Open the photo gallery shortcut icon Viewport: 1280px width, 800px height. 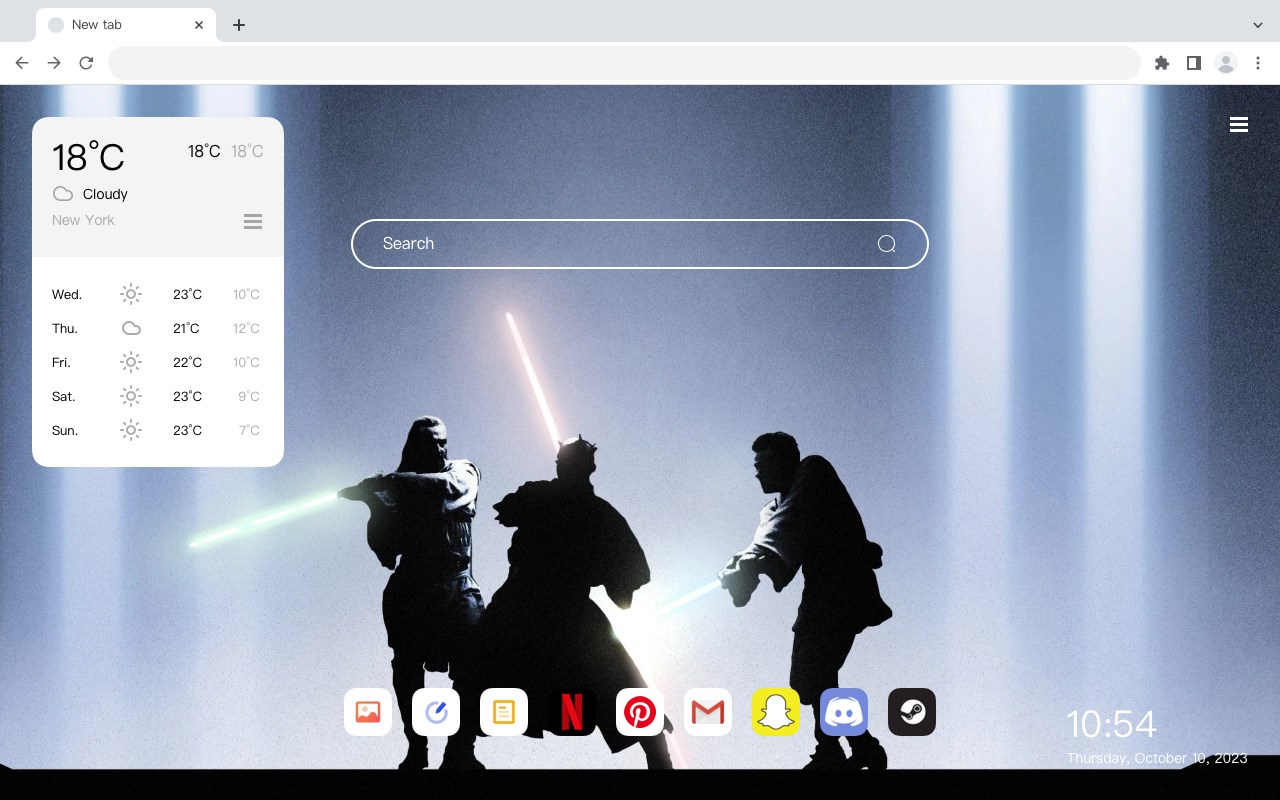click(368, 712)
